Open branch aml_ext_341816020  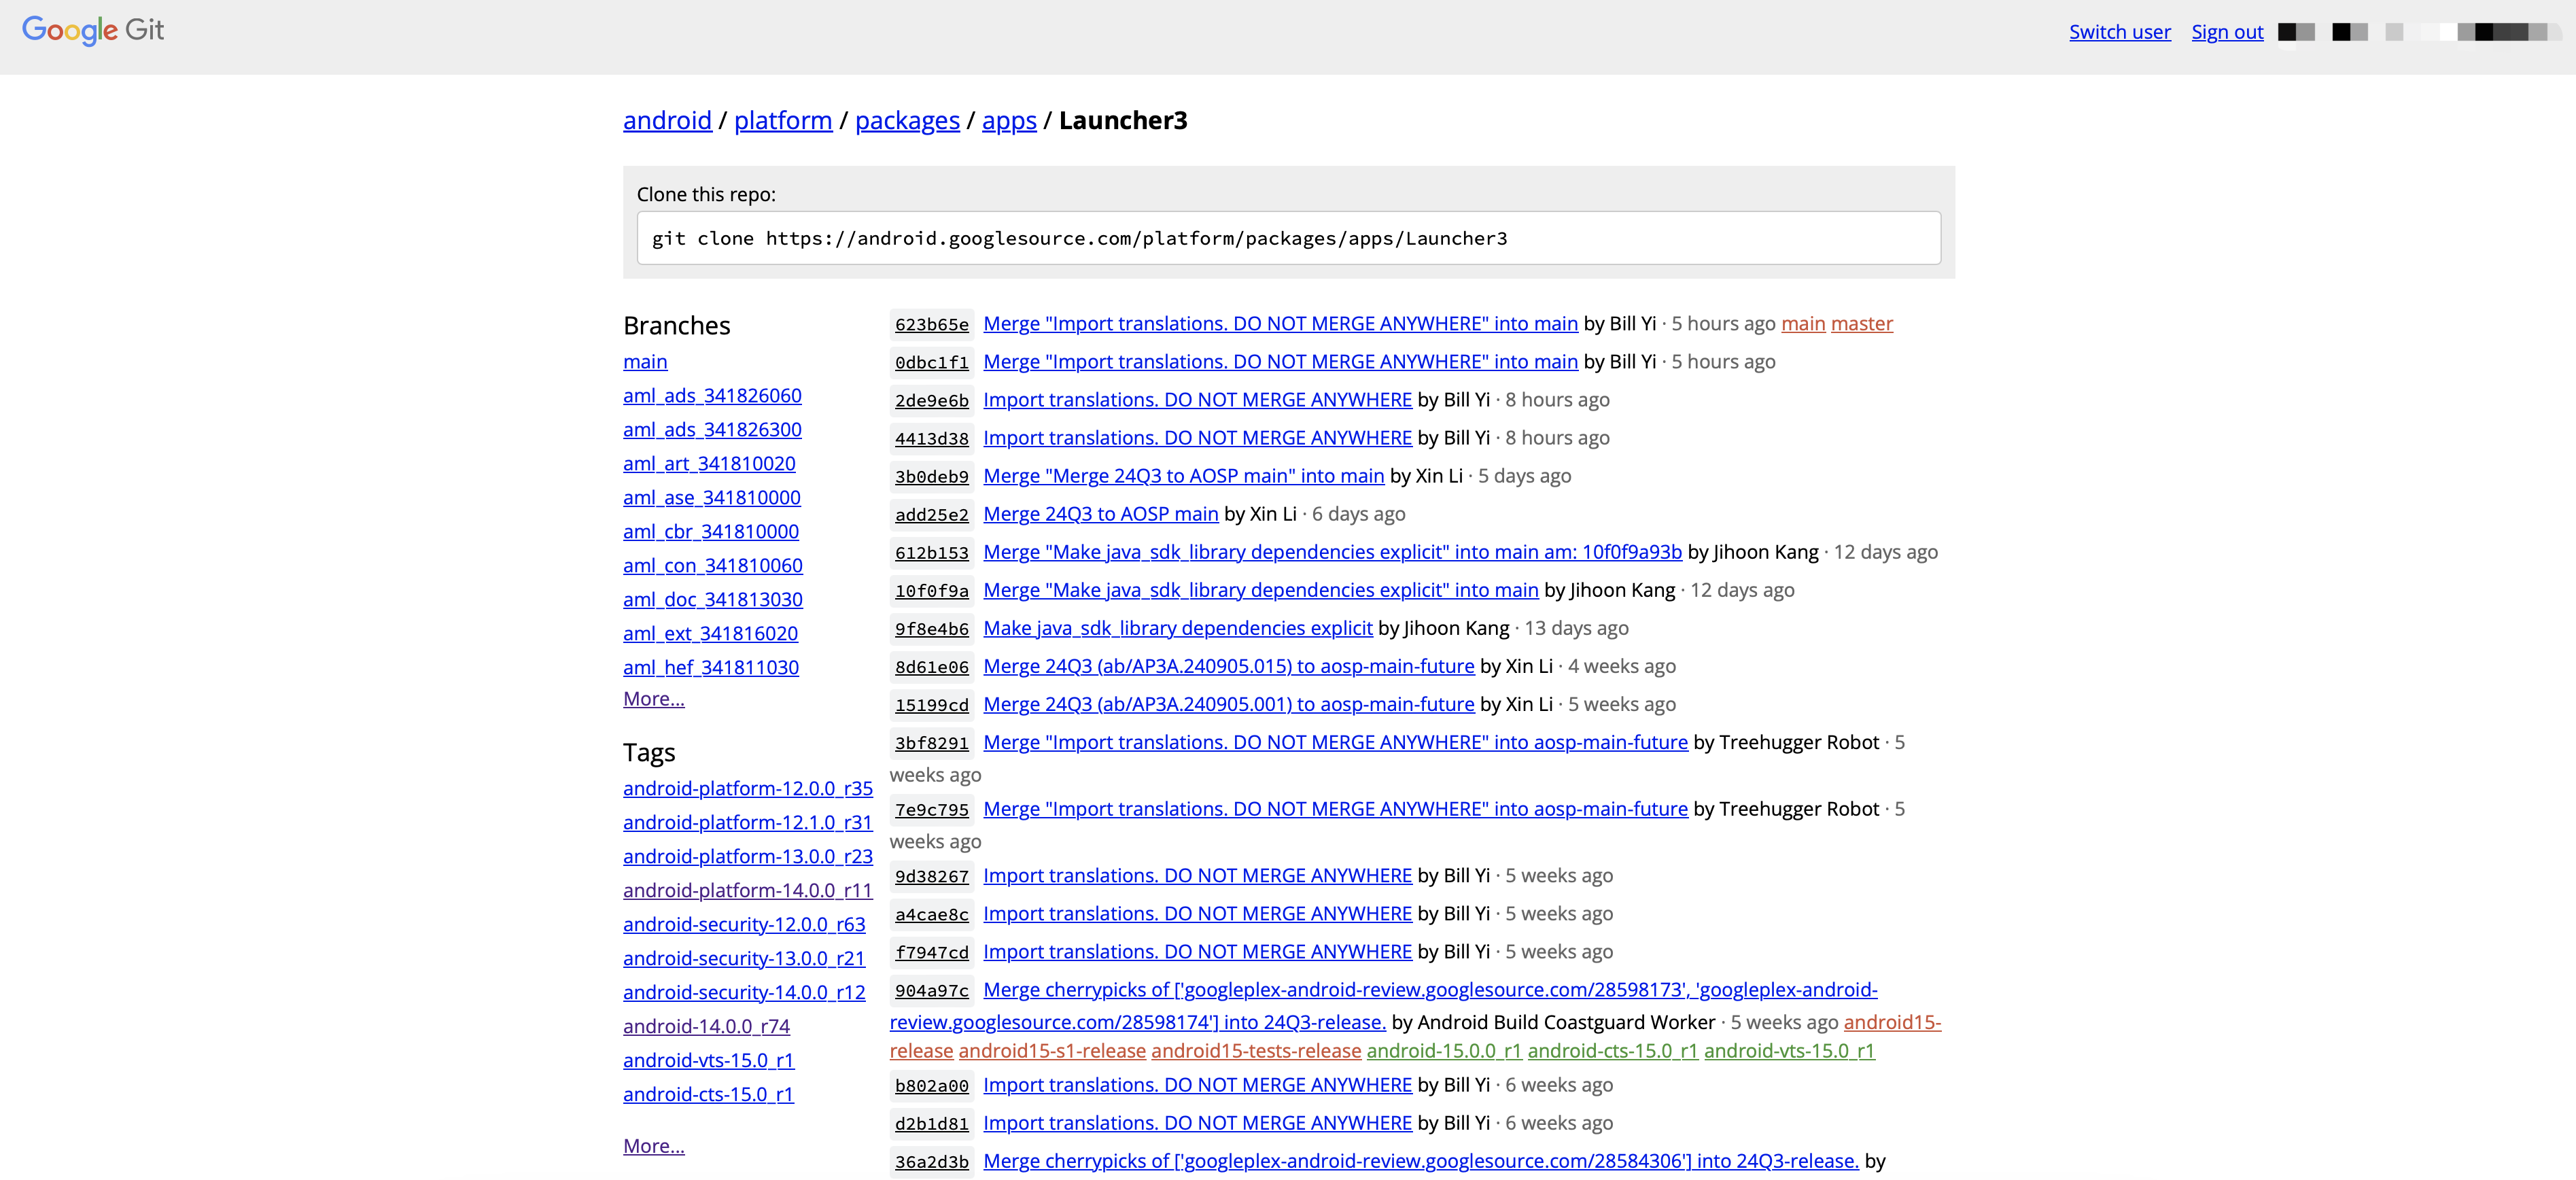[710, 634]
